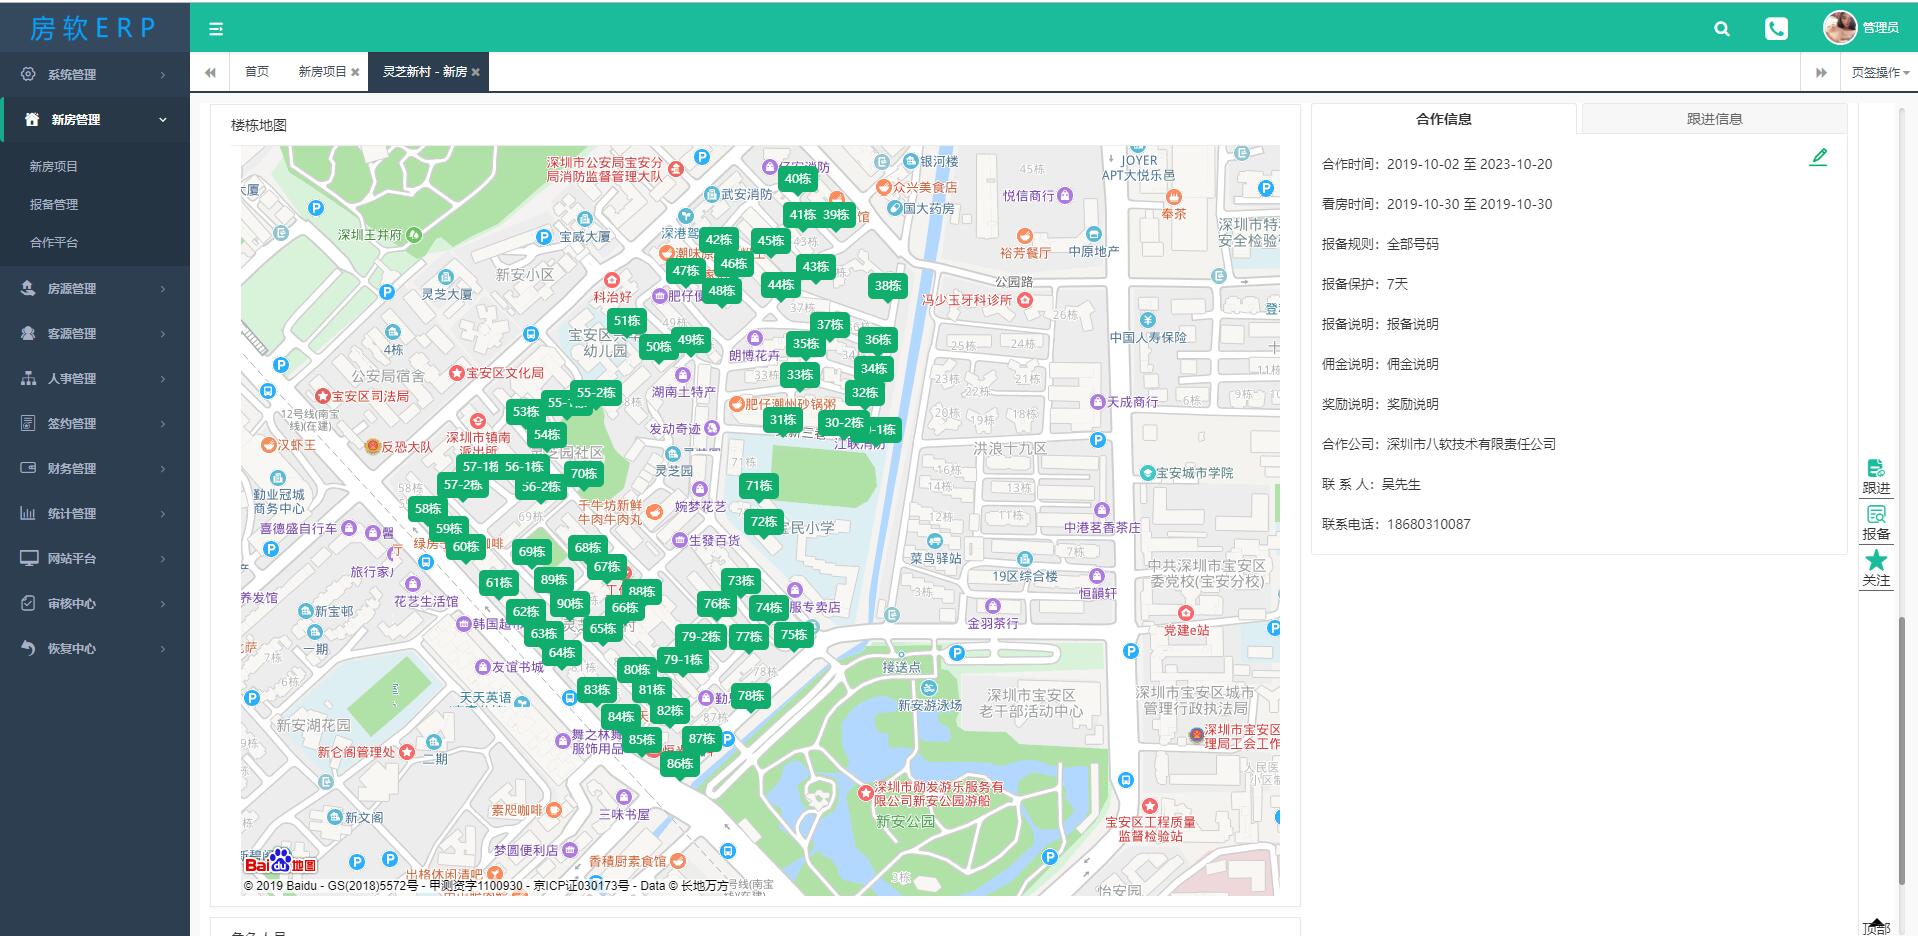This screenshot has height=936, width=1918.
Task: Switch to the 跟进信息 tab
Action: coord(1714,119)
